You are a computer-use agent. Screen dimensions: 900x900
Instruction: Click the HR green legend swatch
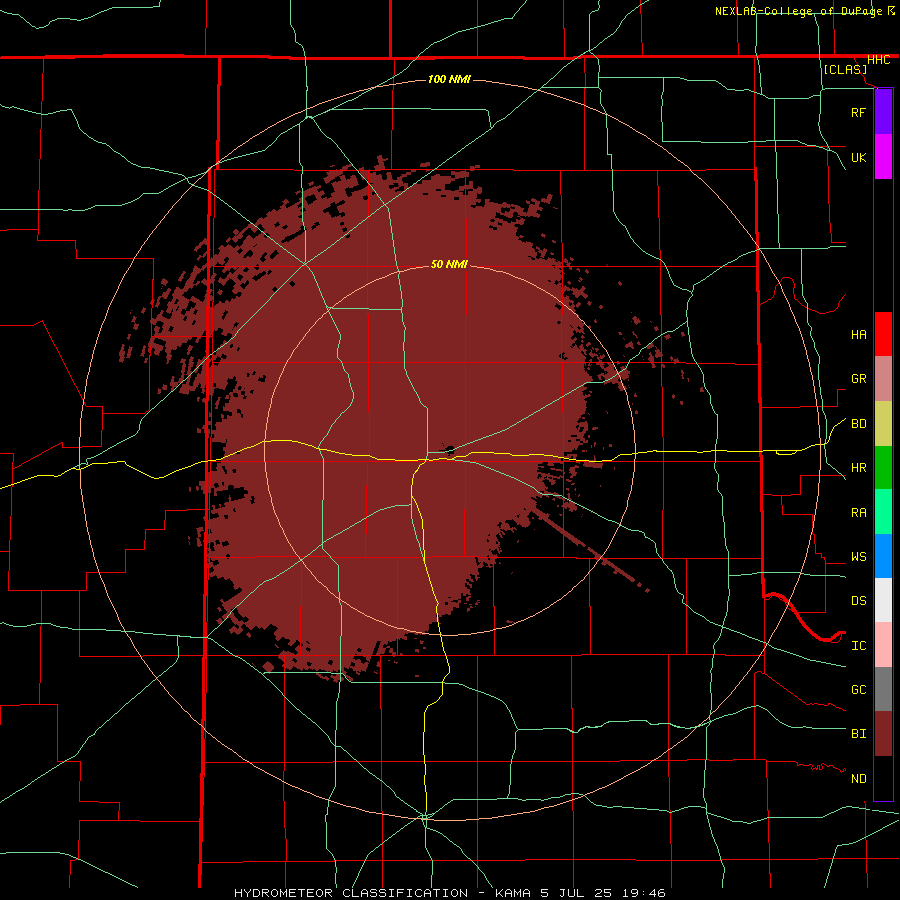tap(883, 468)
